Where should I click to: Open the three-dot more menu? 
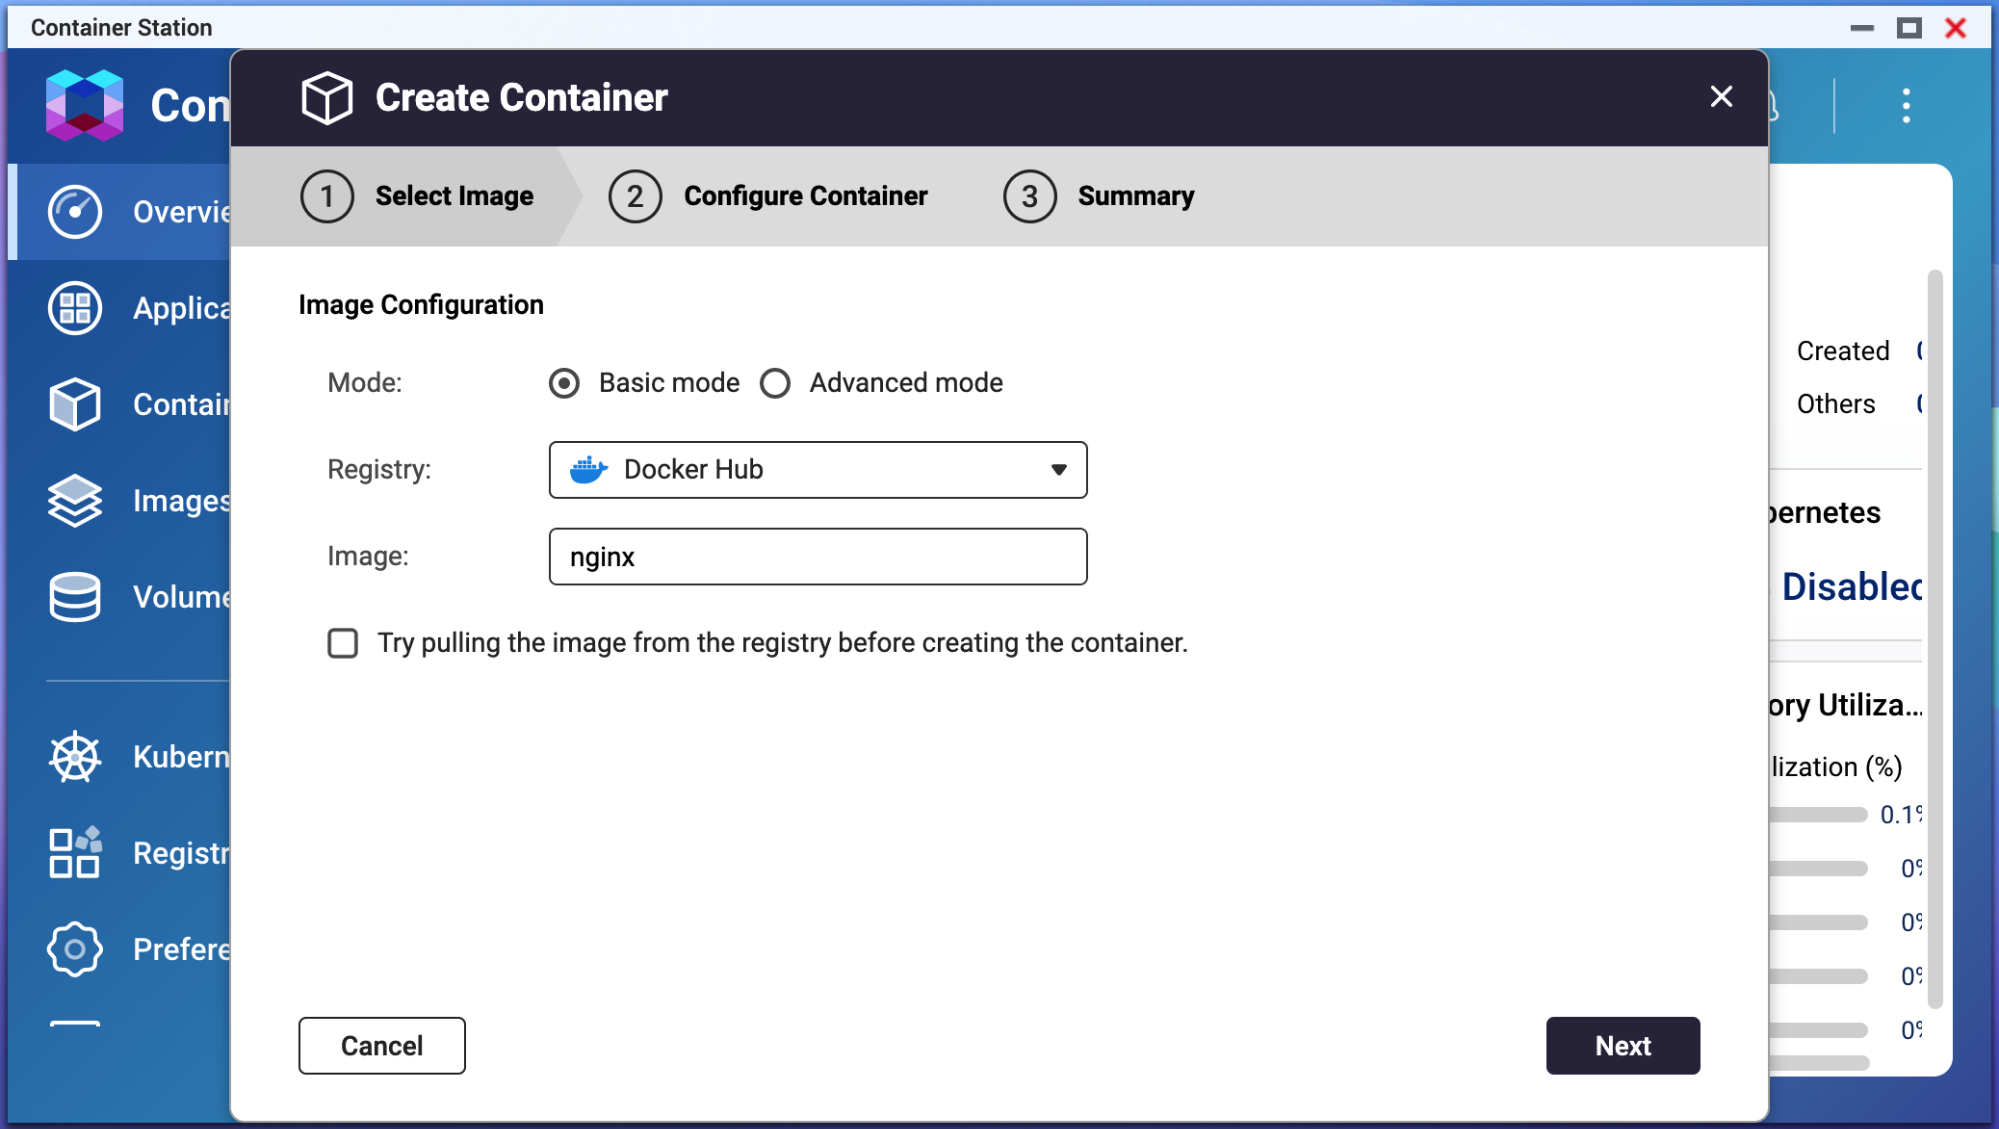[x=1906, y=105]
